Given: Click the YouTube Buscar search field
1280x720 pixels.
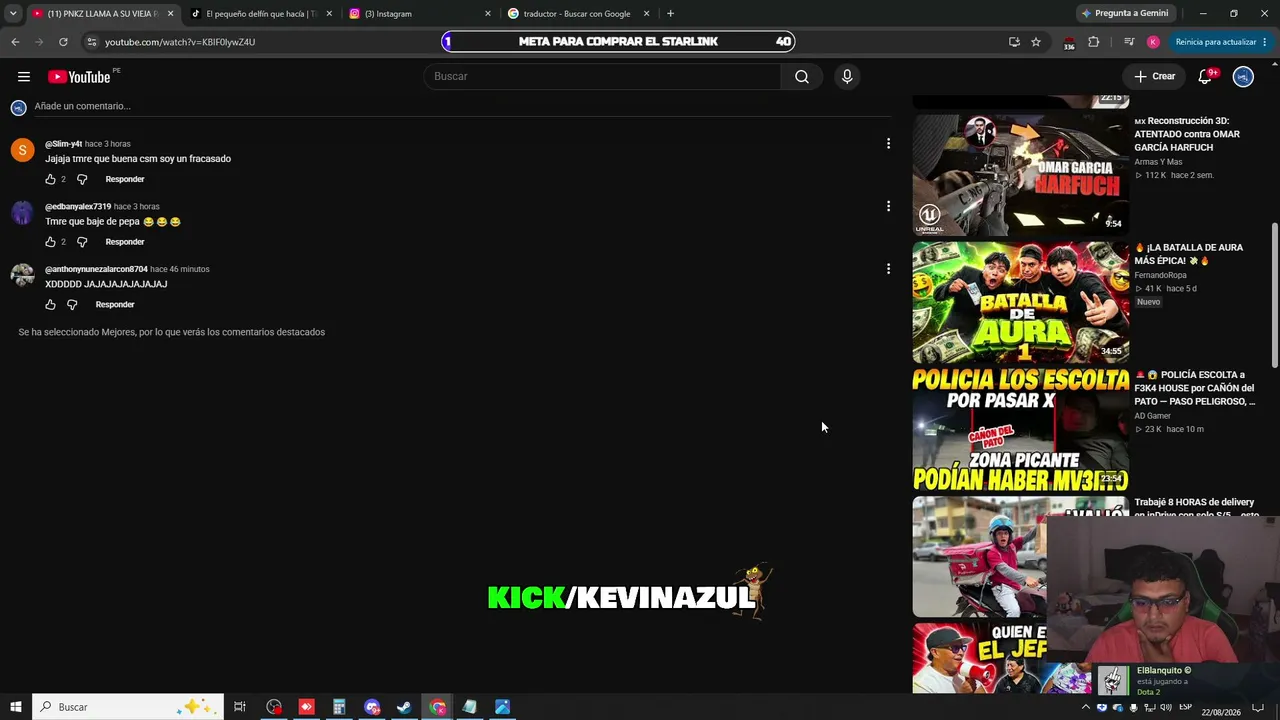Looking at the screenshot, I should pos(602,77).
